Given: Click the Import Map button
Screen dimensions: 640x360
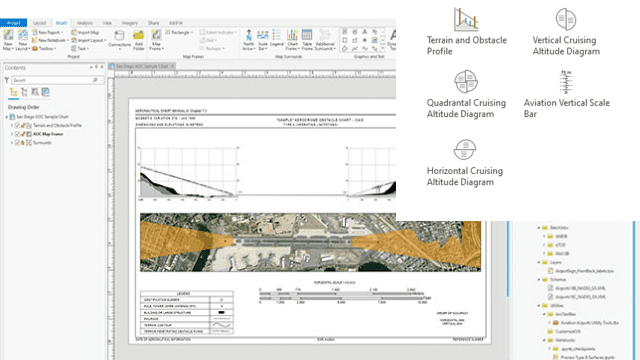Looking at the screenshot, I should 85,32.
